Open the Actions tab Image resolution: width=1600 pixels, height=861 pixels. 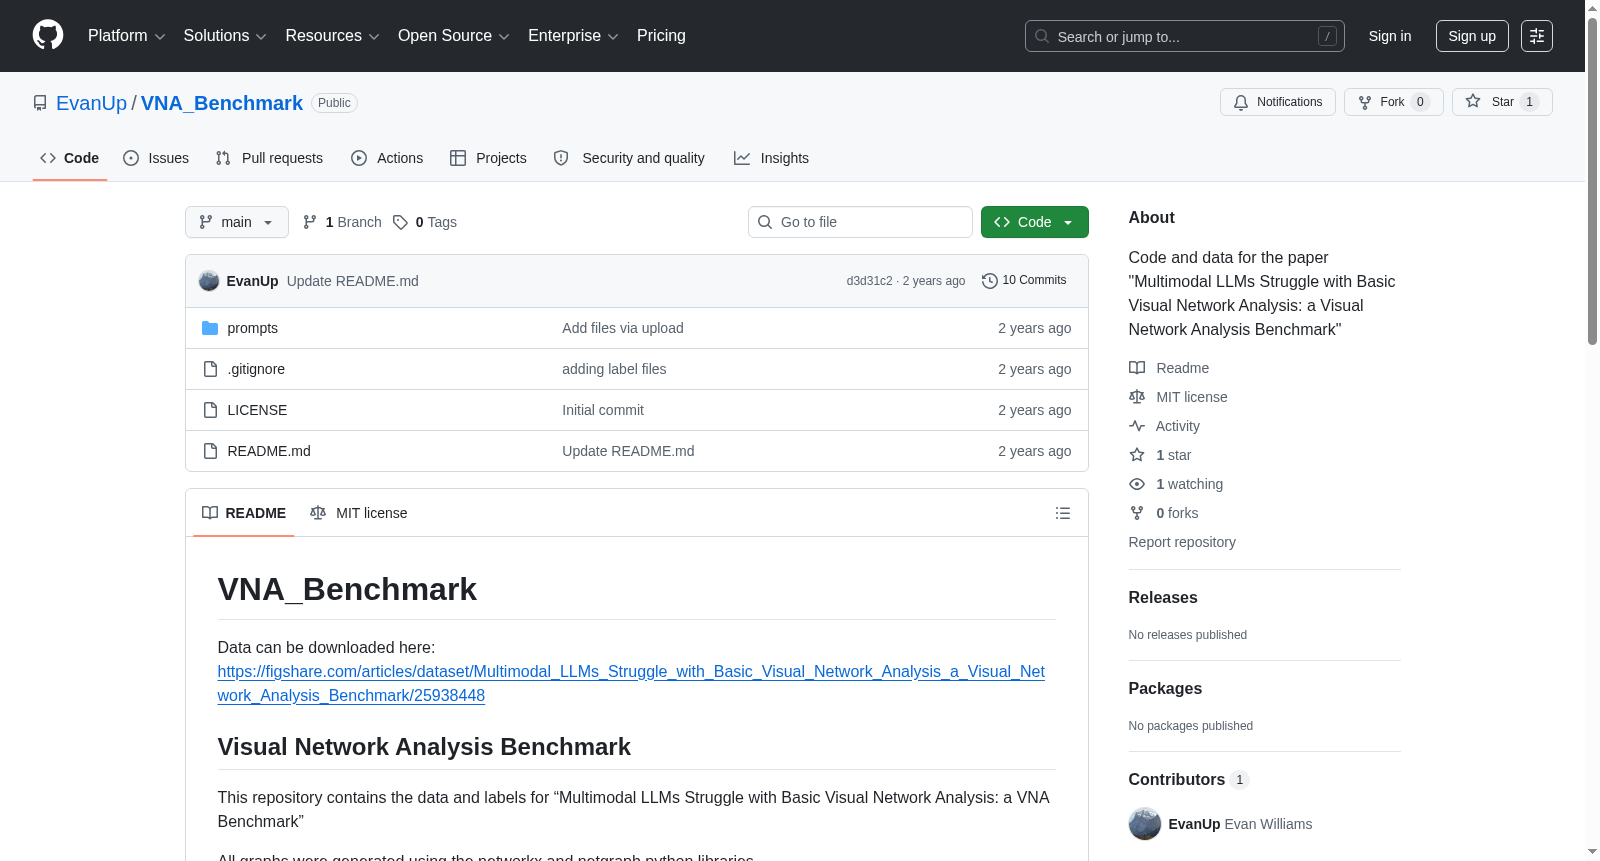click(387, 158)
